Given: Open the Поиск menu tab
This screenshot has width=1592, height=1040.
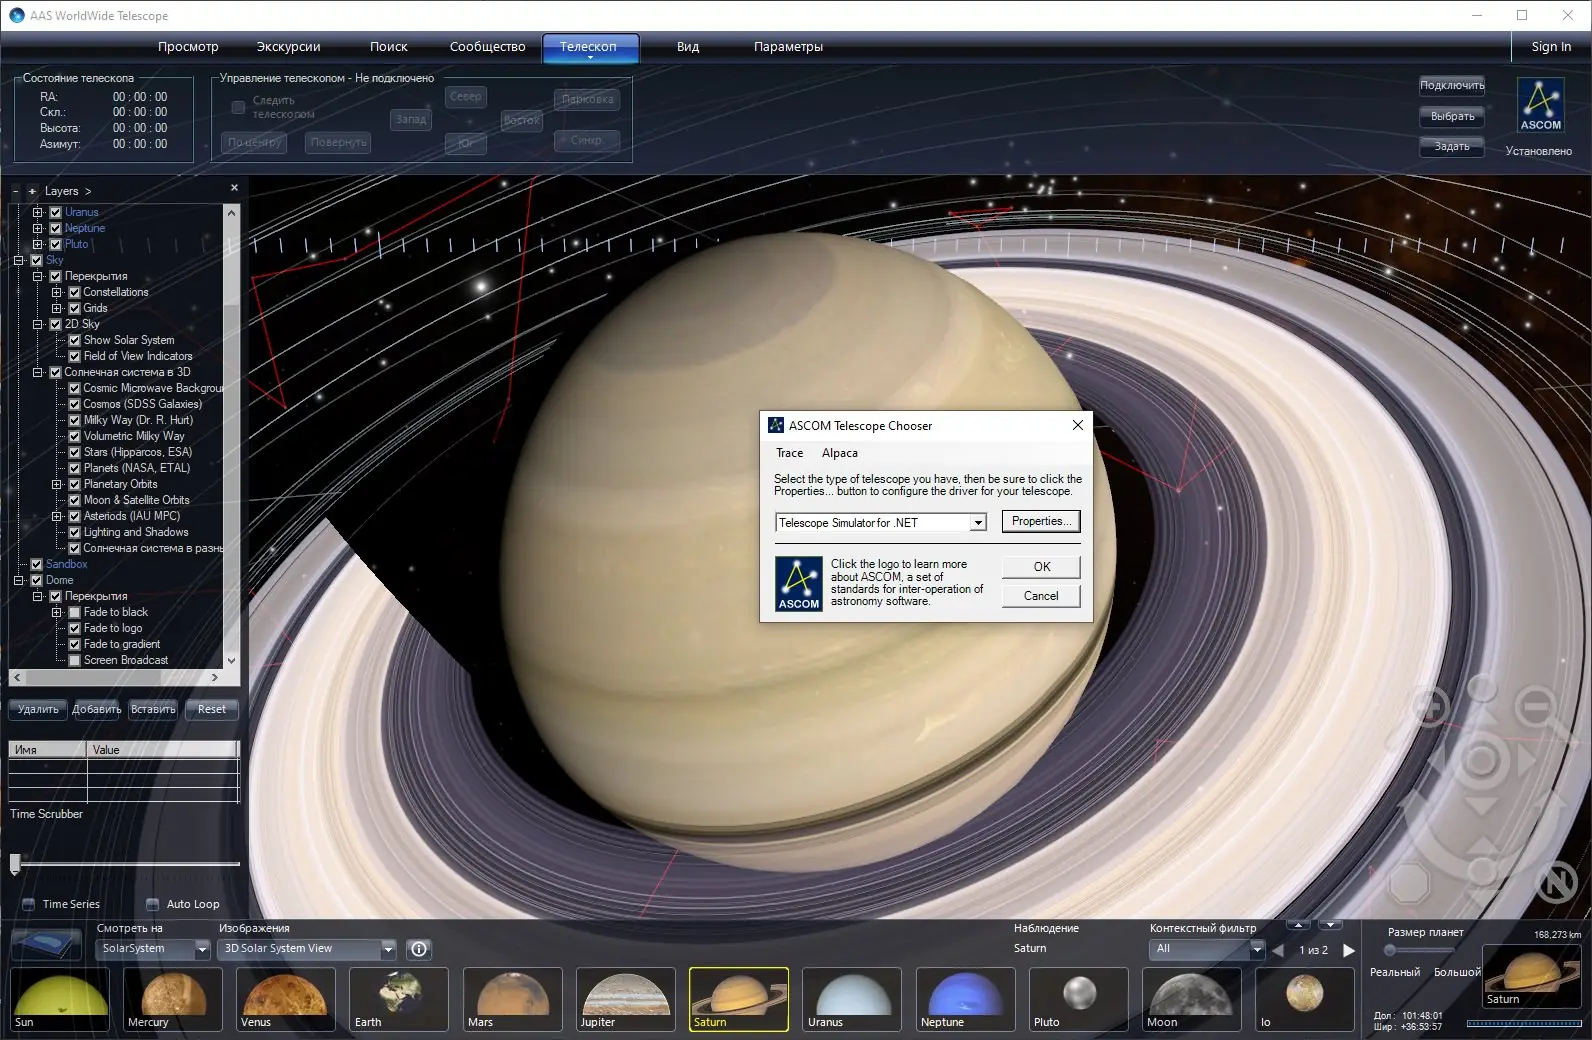Looking at the screenshot, I should pyautogui.click(x=388, y=47).
